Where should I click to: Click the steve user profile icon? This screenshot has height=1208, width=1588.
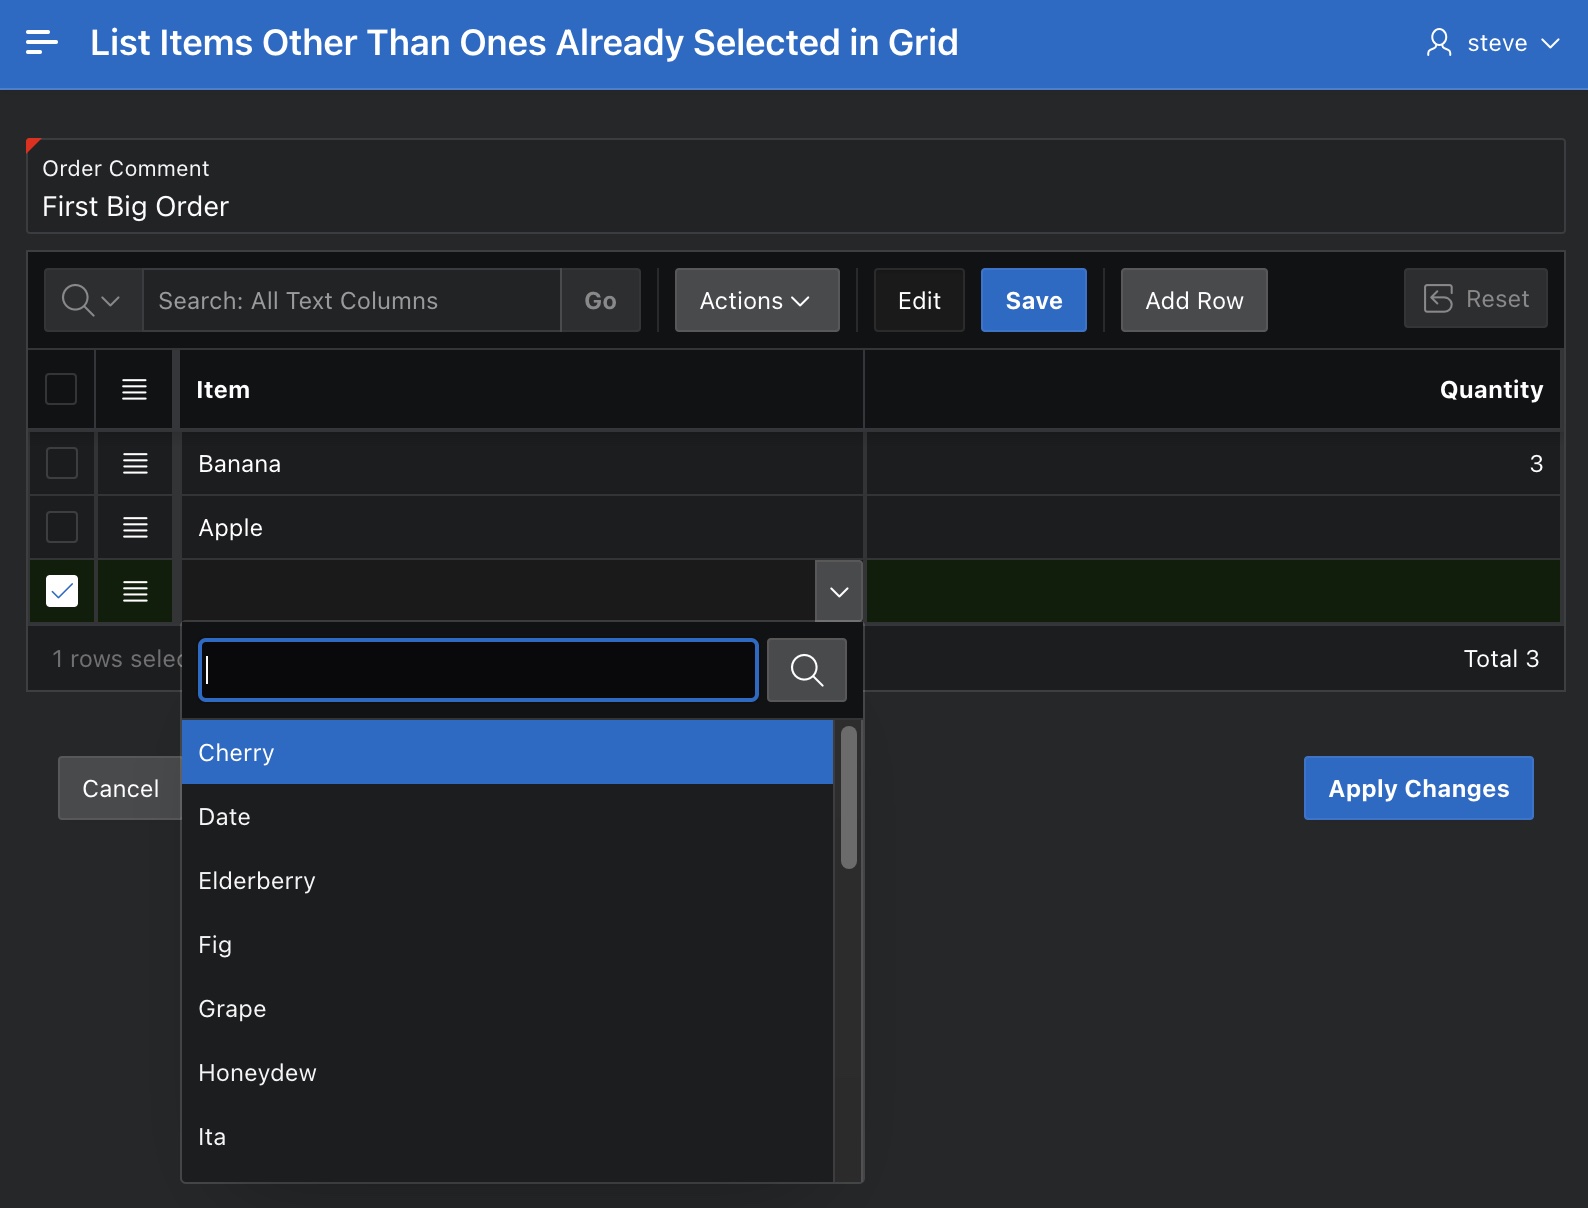(x=1438, y=43)
